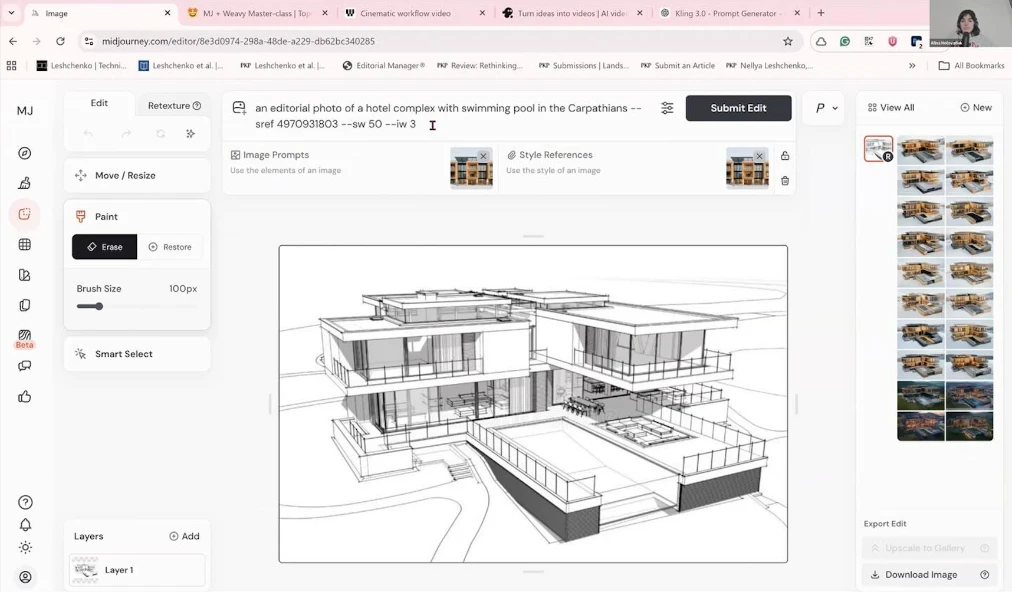The height and width of the screenshot is (592, 1012).
Task: Click Download Image button
Action: 921,575
